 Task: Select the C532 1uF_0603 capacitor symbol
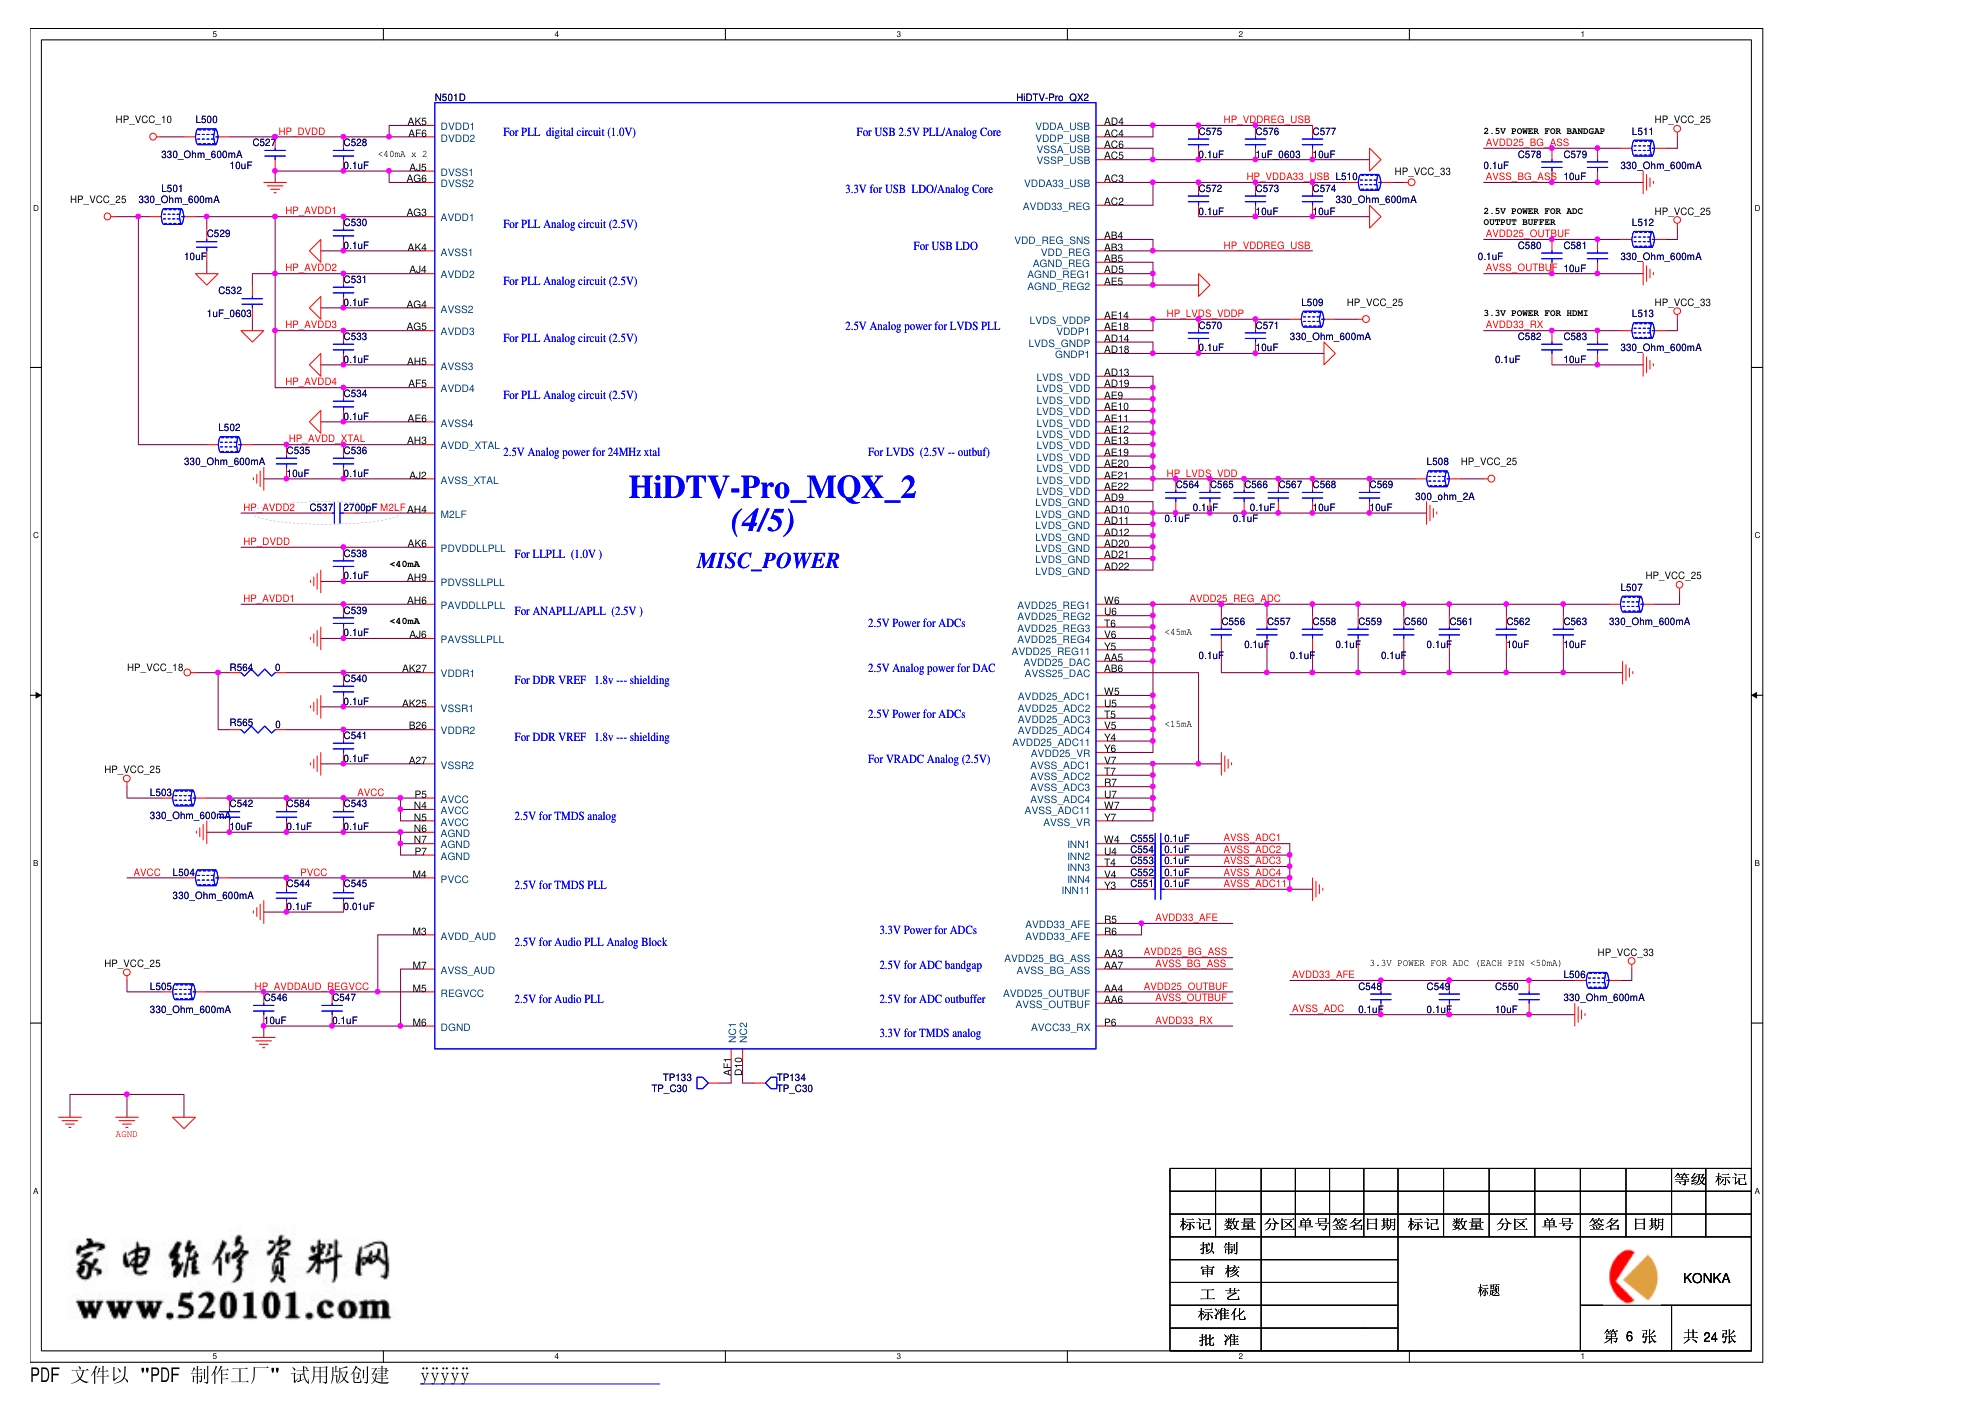pos(253,302)
